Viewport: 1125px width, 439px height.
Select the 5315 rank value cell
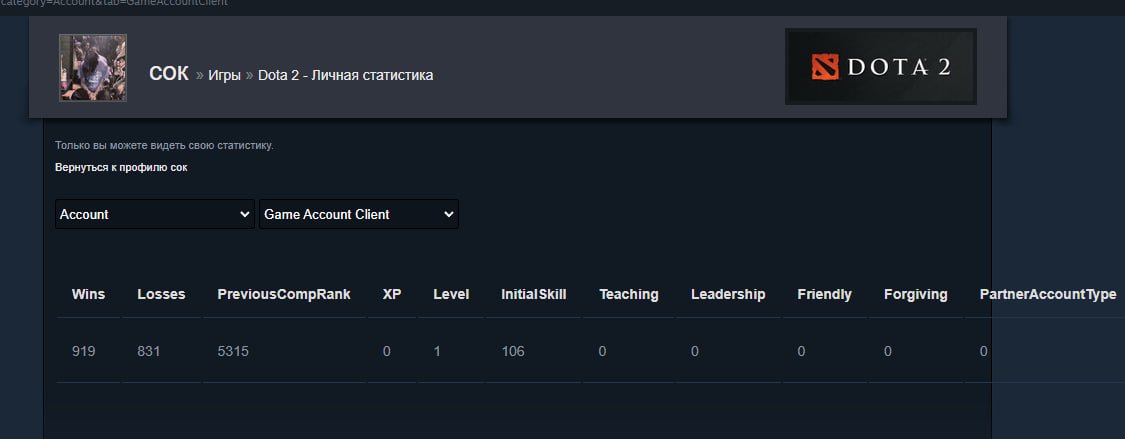[x=234, y=351]
